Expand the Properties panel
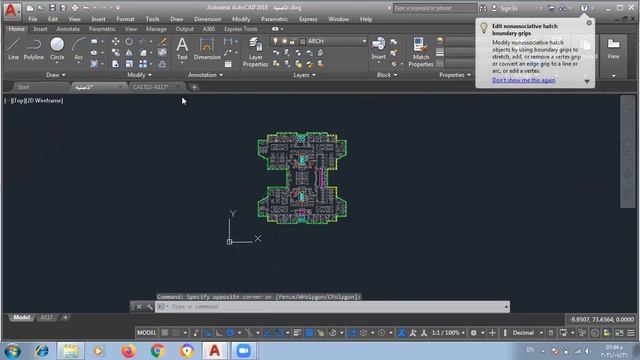This screenshot has height=360, width=640. [455, 75]
